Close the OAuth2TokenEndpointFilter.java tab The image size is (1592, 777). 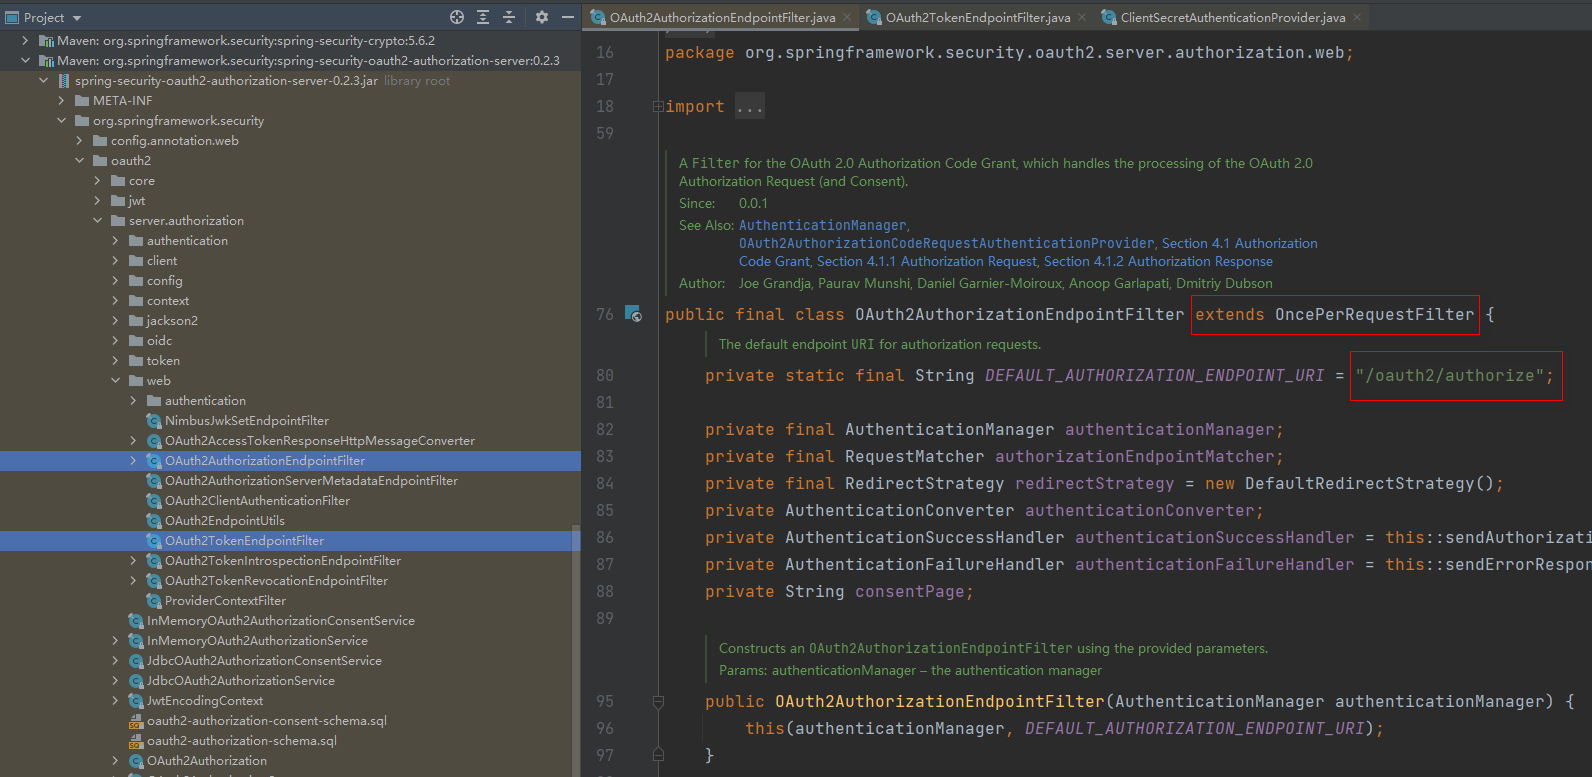coord(1082,17)
